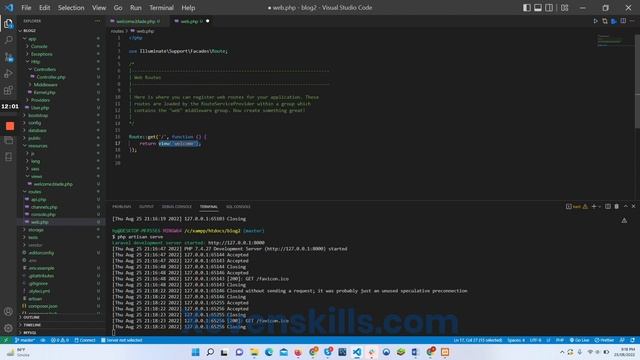Expand the Middleware folder

[45, 84]
